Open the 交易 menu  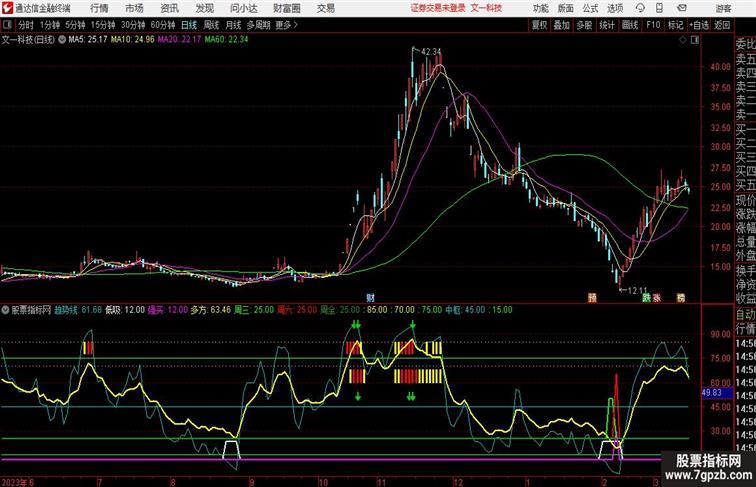pyautogui.click(x=326, y=8)
